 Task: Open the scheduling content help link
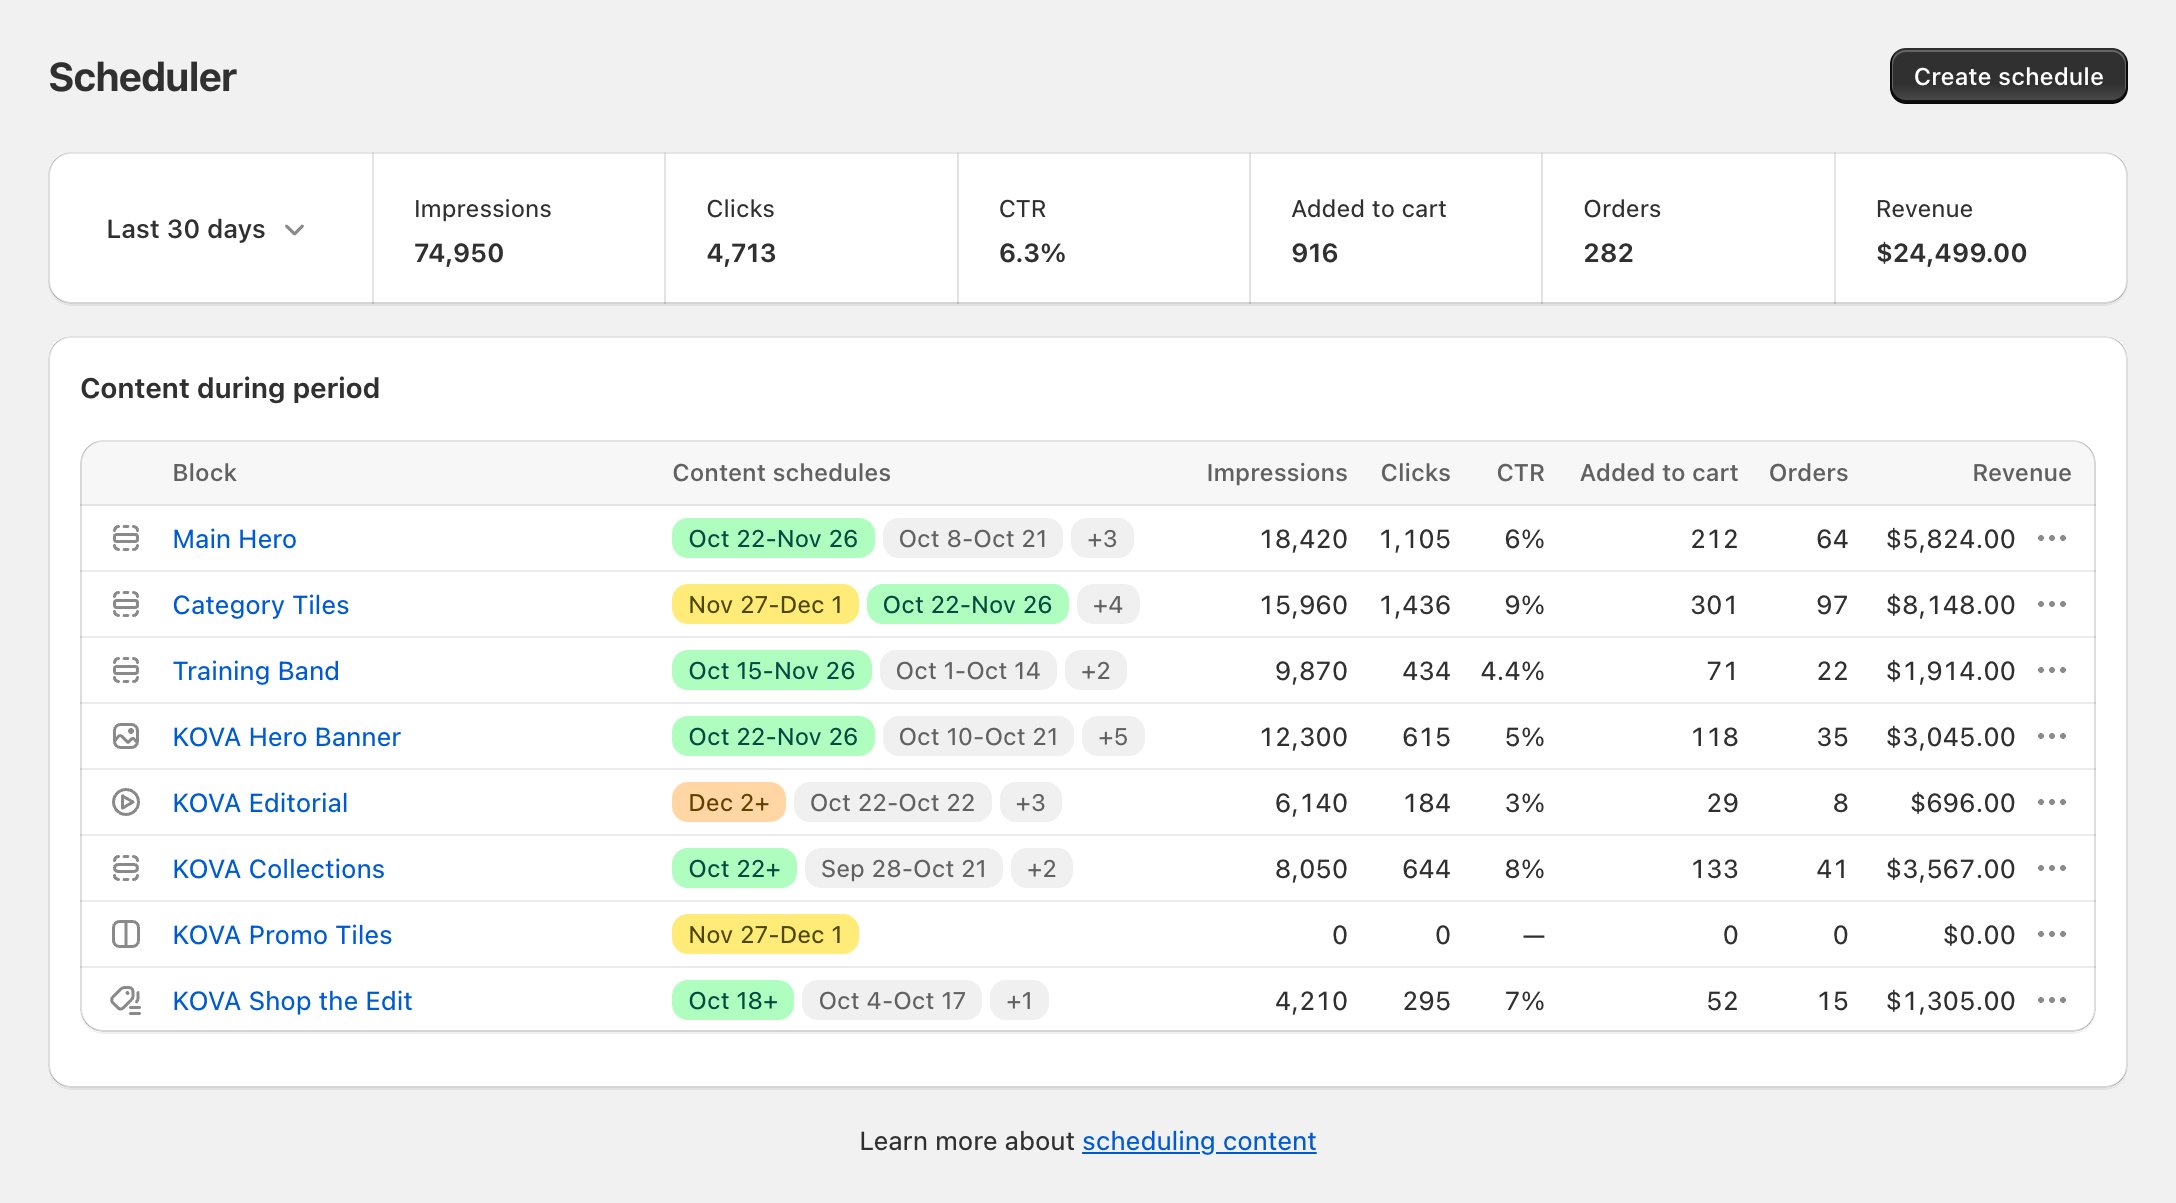pos(1198,1141)
